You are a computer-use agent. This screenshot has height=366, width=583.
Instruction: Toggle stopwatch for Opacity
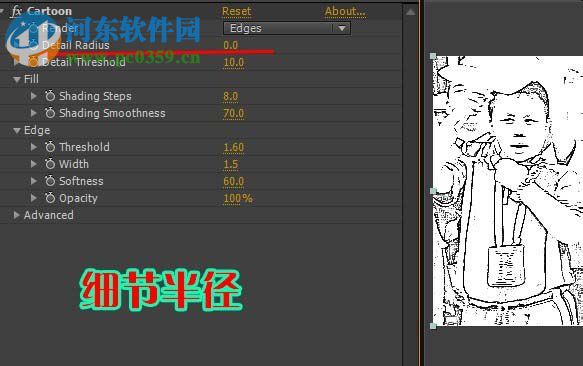50,198
